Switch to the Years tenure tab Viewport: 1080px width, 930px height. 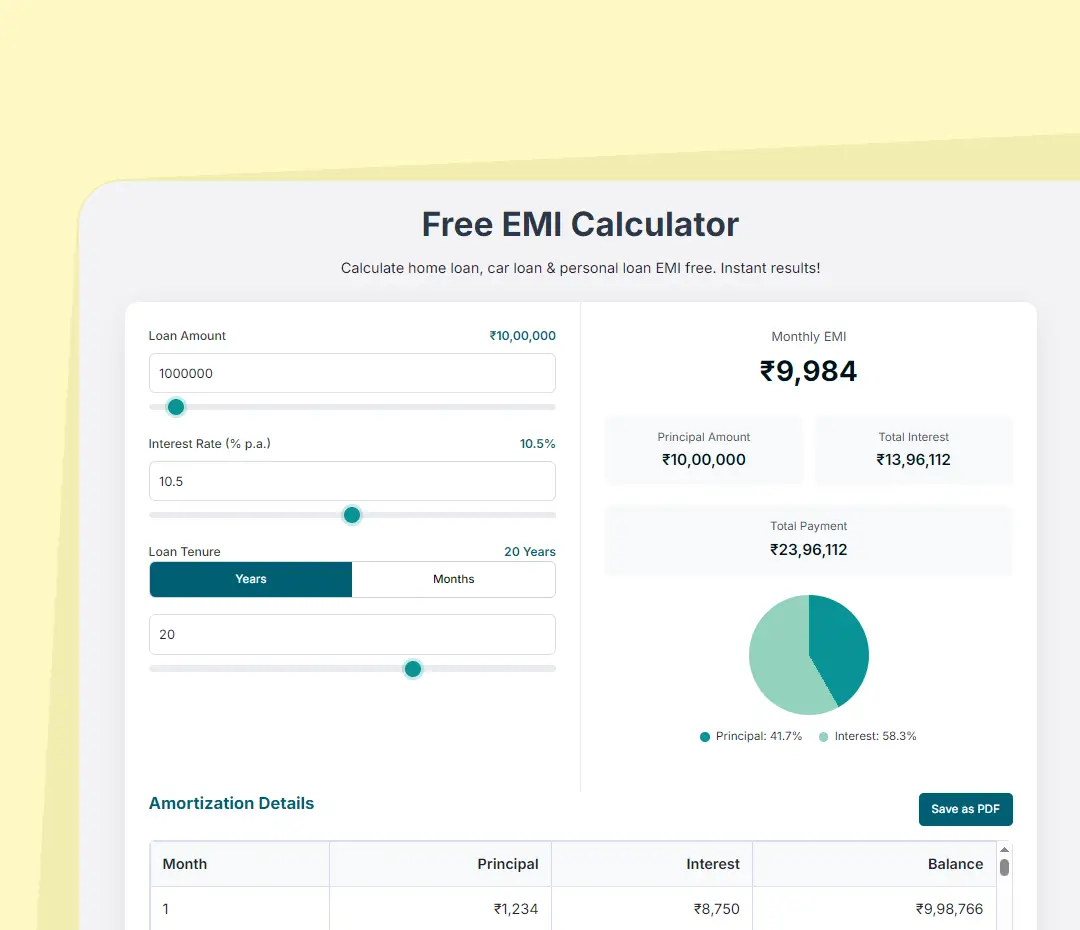250,579
